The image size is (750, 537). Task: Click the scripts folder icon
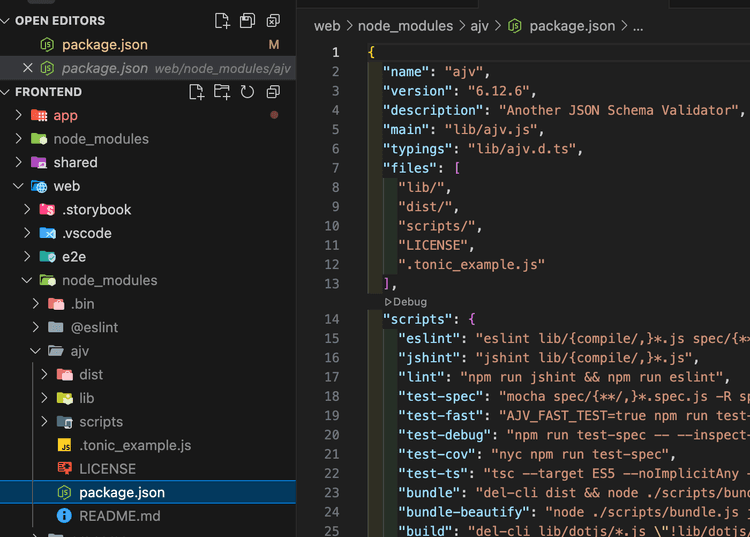tap(65, 422)
